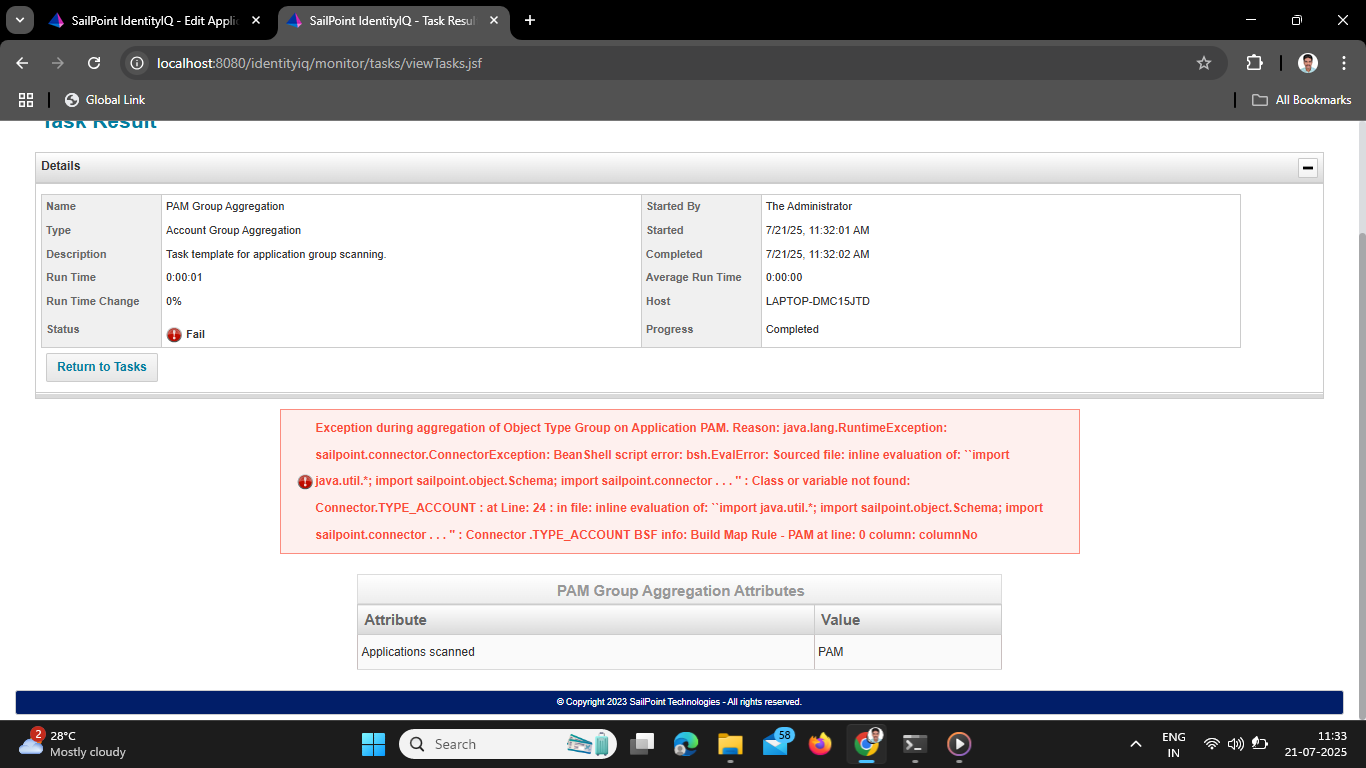
Task: Open the Chrome profile avatar
Action: tap(1308, 63)
